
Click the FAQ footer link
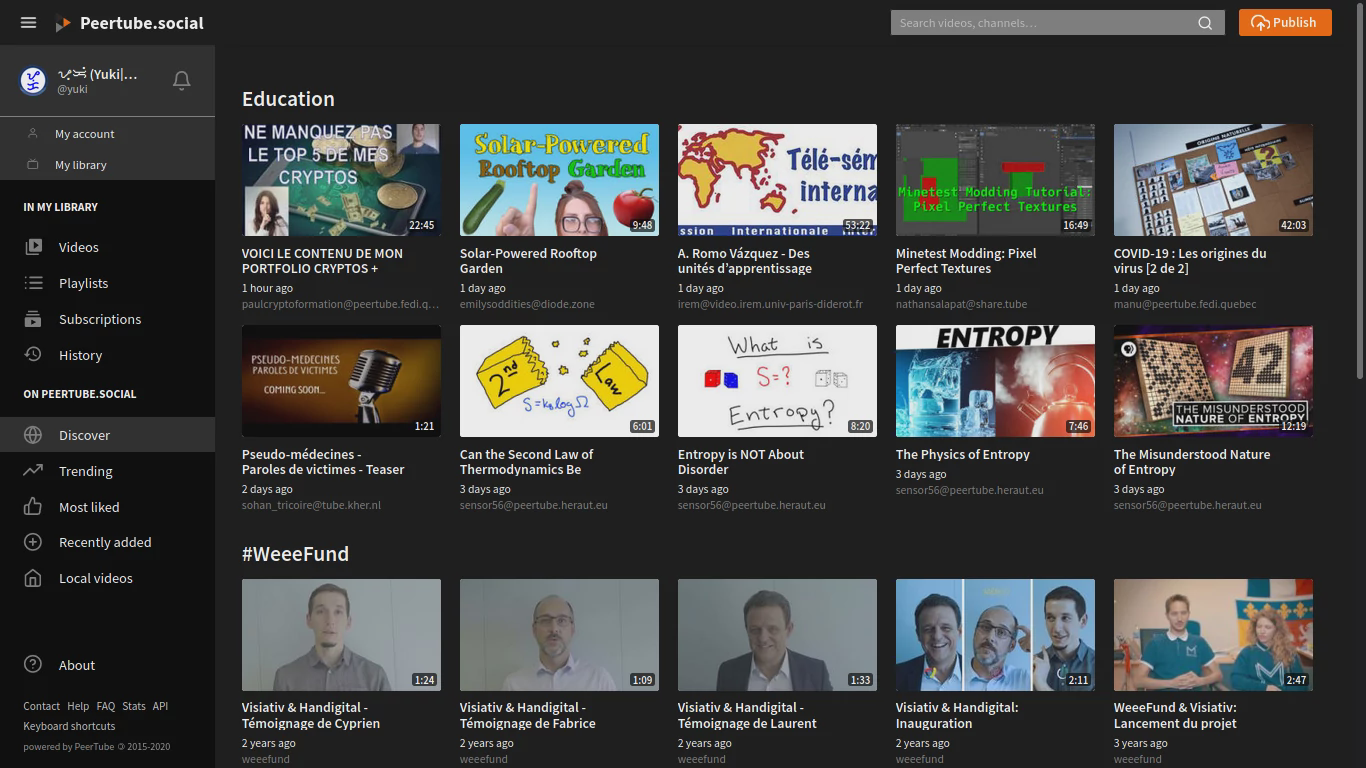pyautogui.click(x=106, y=706)
